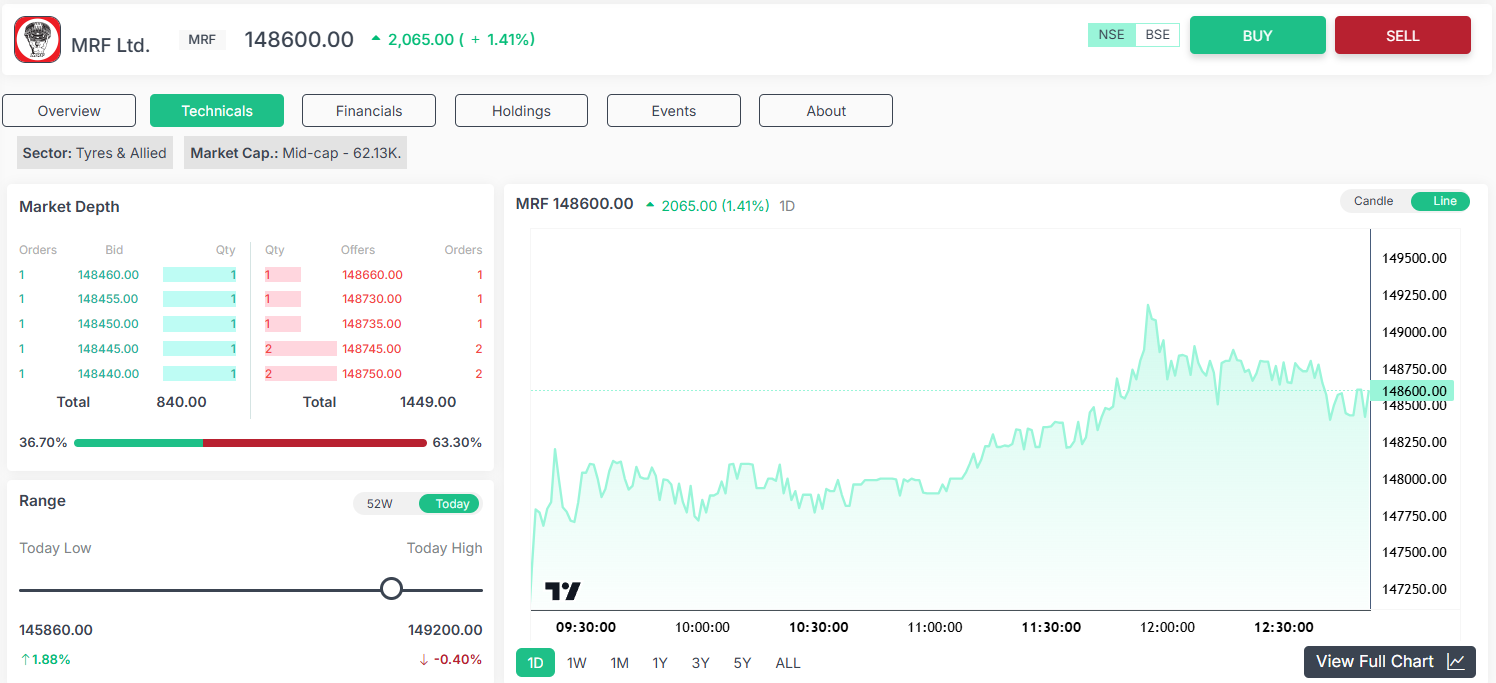Select the Technicals tab
1496x683 pixels.
(217, 111)
